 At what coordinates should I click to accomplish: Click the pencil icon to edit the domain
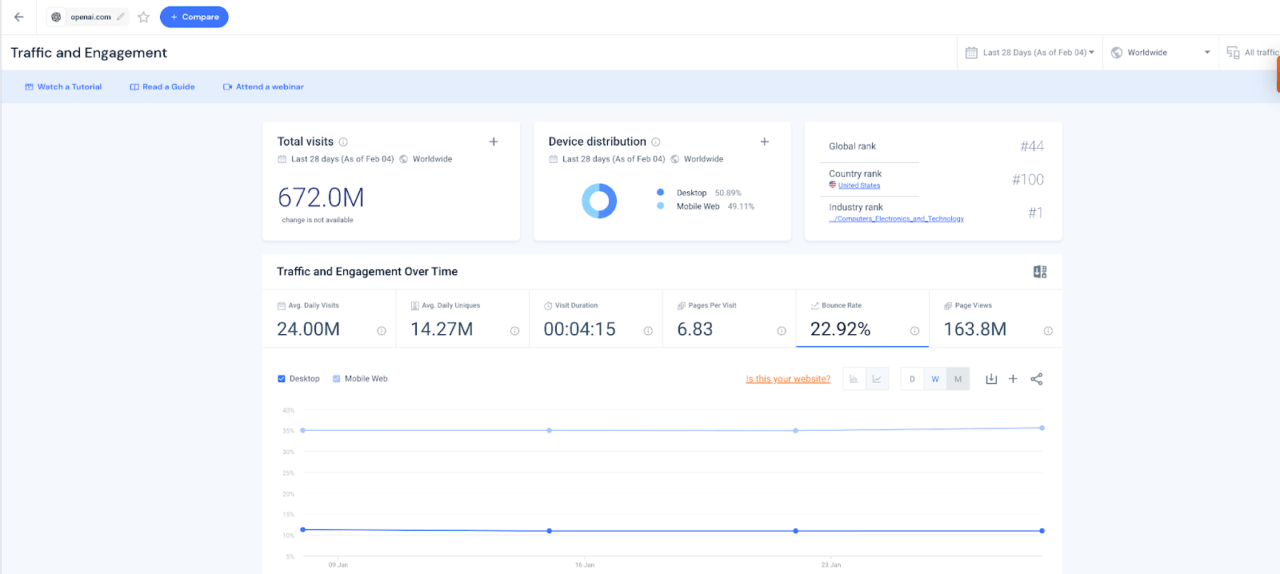click(121, 17)
